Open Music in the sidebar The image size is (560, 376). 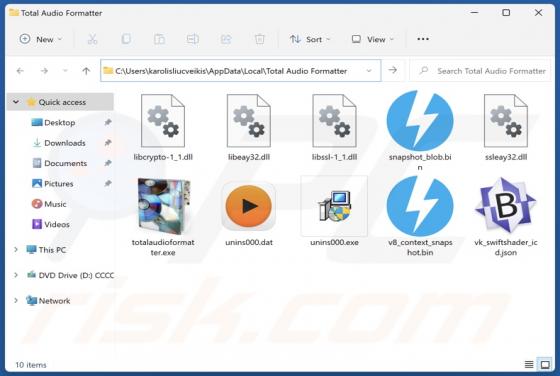tap(49, 204)
